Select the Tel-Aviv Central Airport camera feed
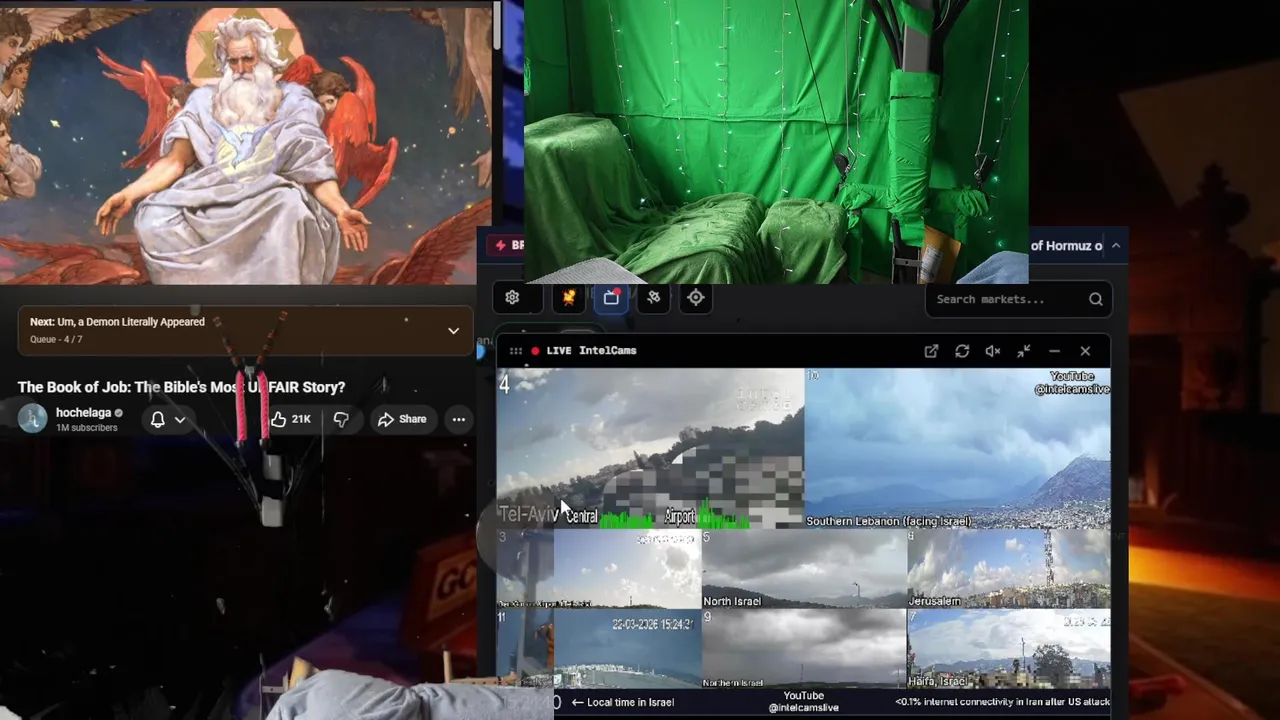This screenshot has width=1280, height=720. (x=651, y=448)
